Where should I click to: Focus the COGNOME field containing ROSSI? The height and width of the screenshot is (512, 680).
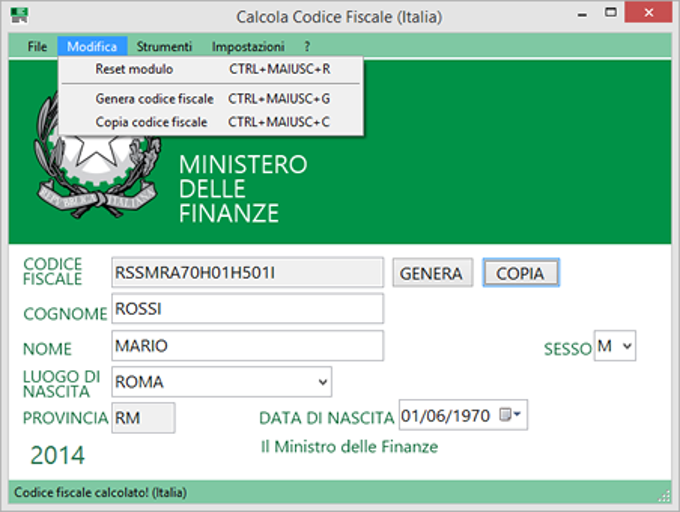248,309
